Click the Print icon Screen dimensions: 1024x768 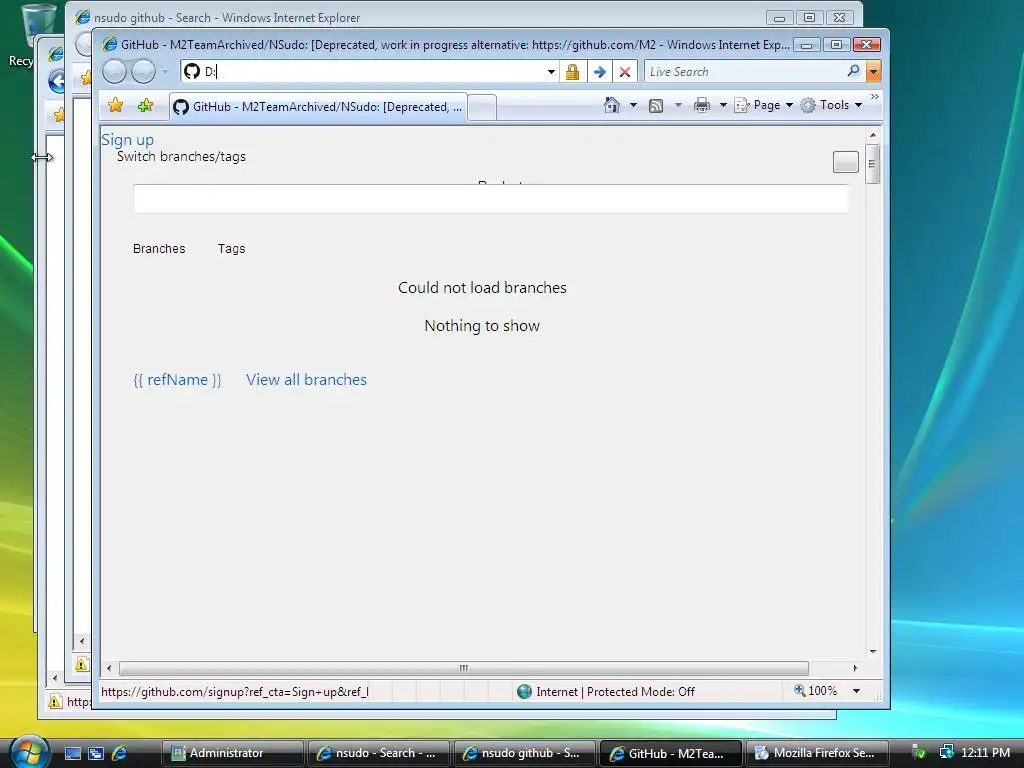(702, 105)
